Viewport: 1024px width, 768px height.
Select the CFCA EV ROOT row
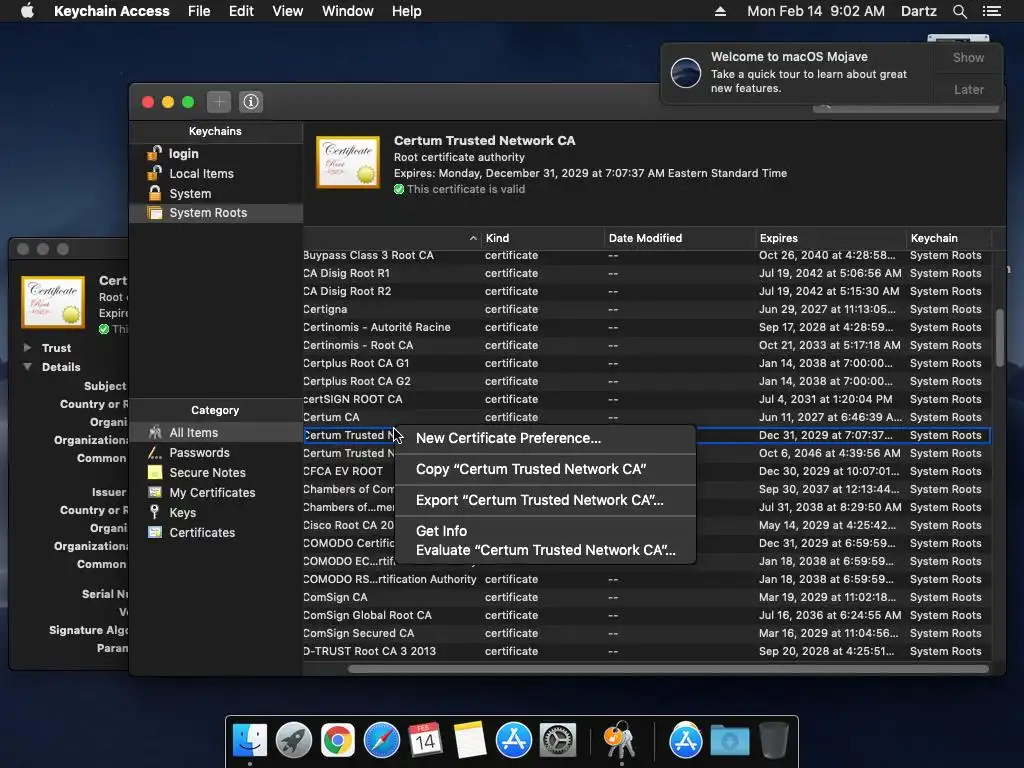pyautogui.click(x=647, y=472)
